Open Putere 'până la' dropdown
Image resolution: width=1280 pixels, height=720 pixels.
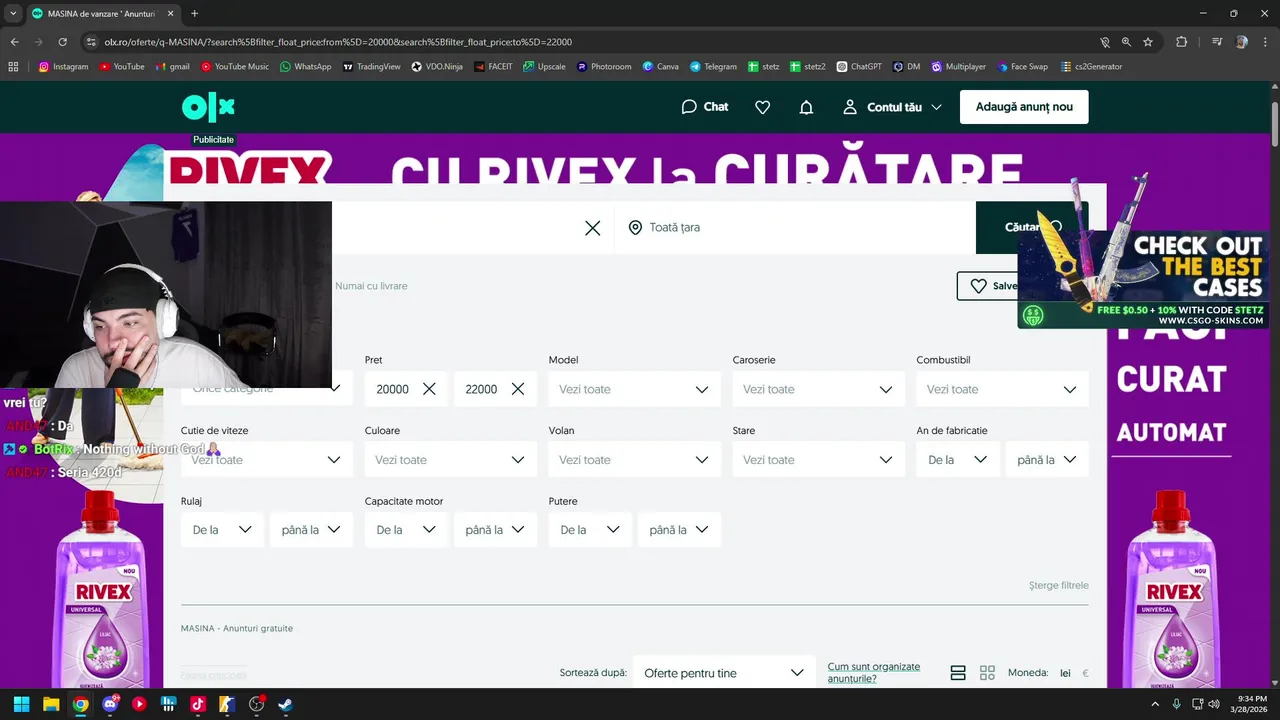click(x=679, y=530)
